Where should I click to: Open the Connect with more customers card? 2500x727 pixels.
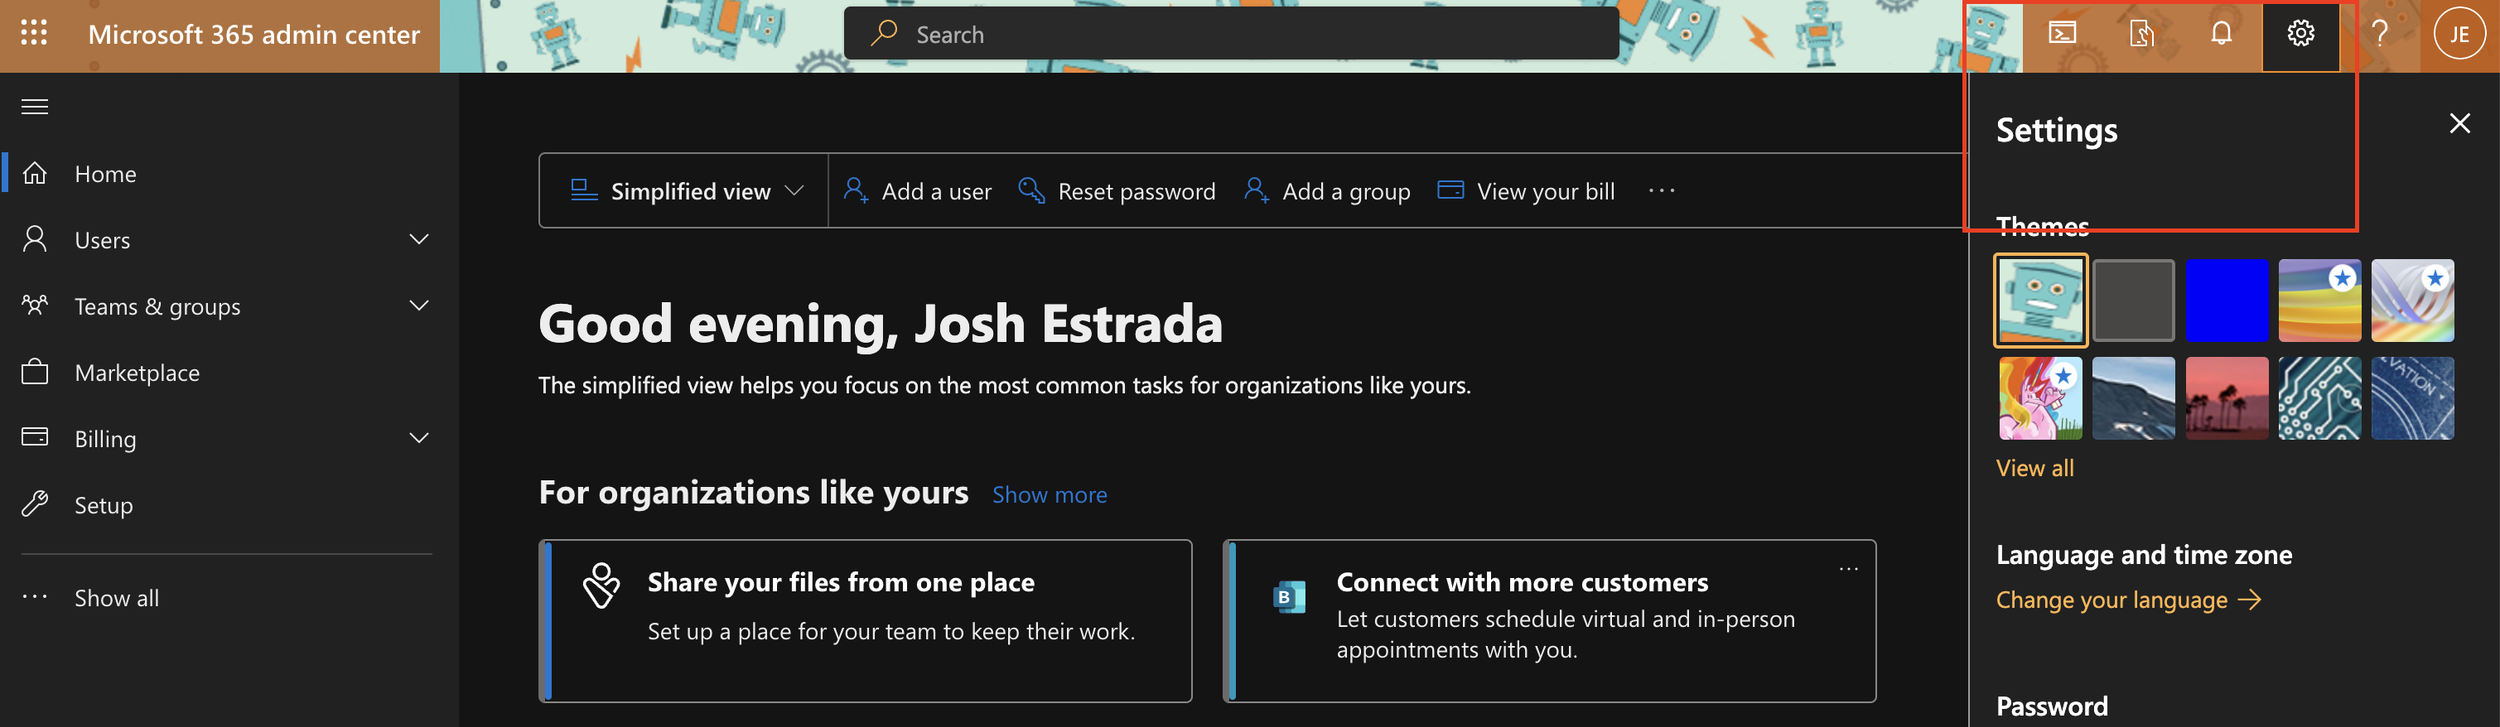1549,621
